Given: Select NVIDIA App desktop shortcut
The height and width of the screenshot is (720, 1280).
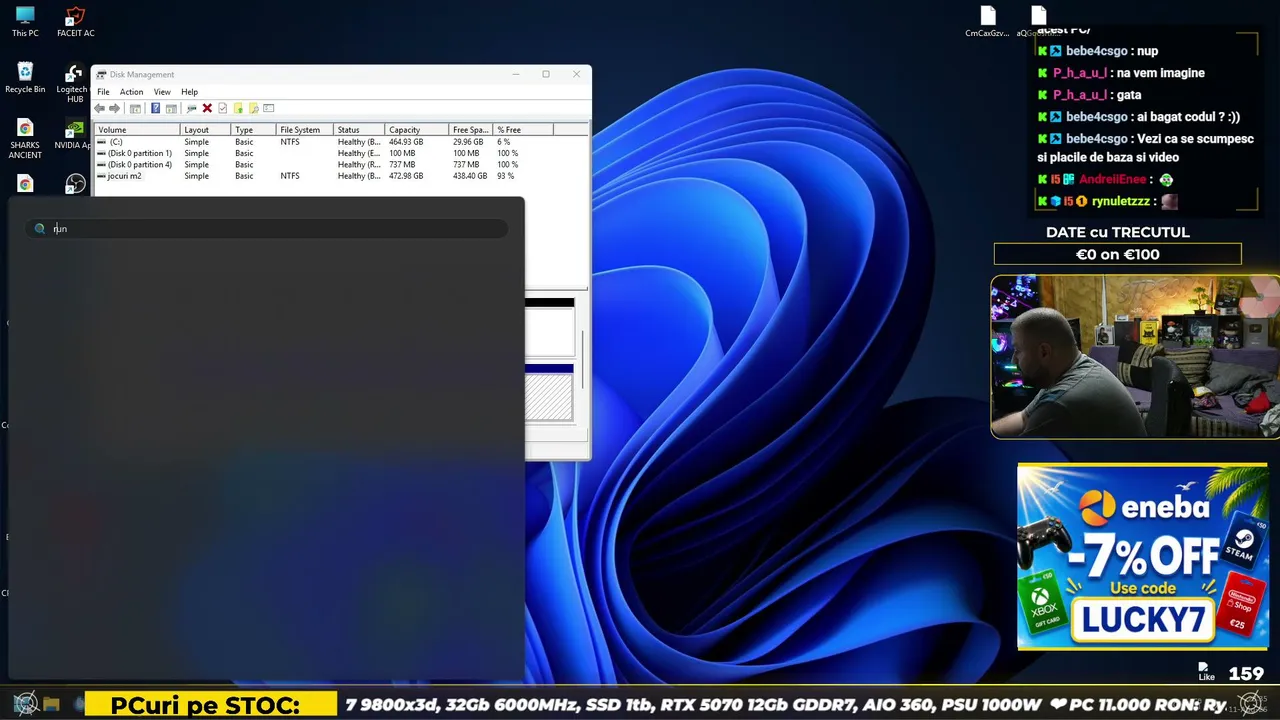Looking at the screenshot, I should click(73, 134).
